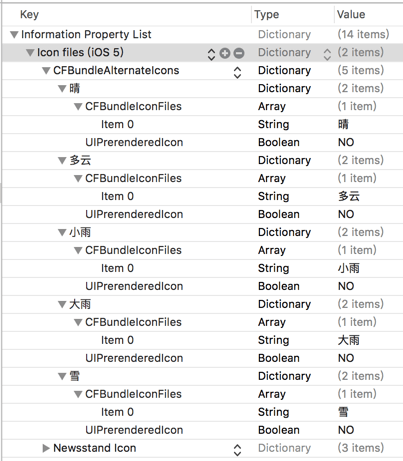Select UIPrerenderedIcon key under 大雨
This screenshot has width=403, height=461.
[134, 358]
